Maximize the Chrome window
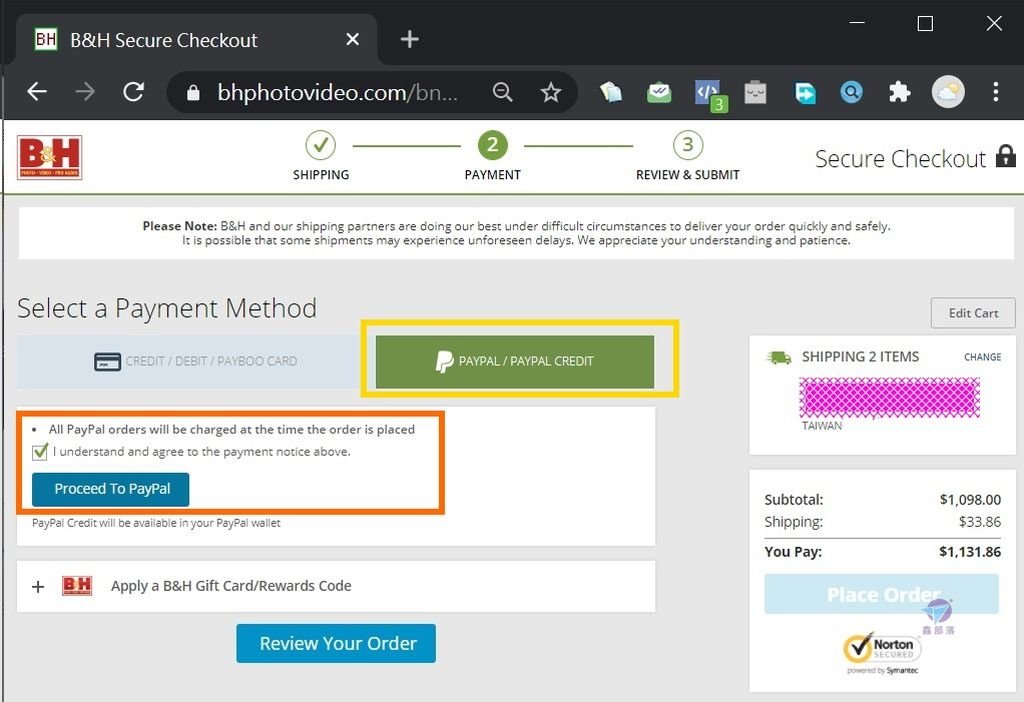 pyautogui.click(x=925, y=24)
